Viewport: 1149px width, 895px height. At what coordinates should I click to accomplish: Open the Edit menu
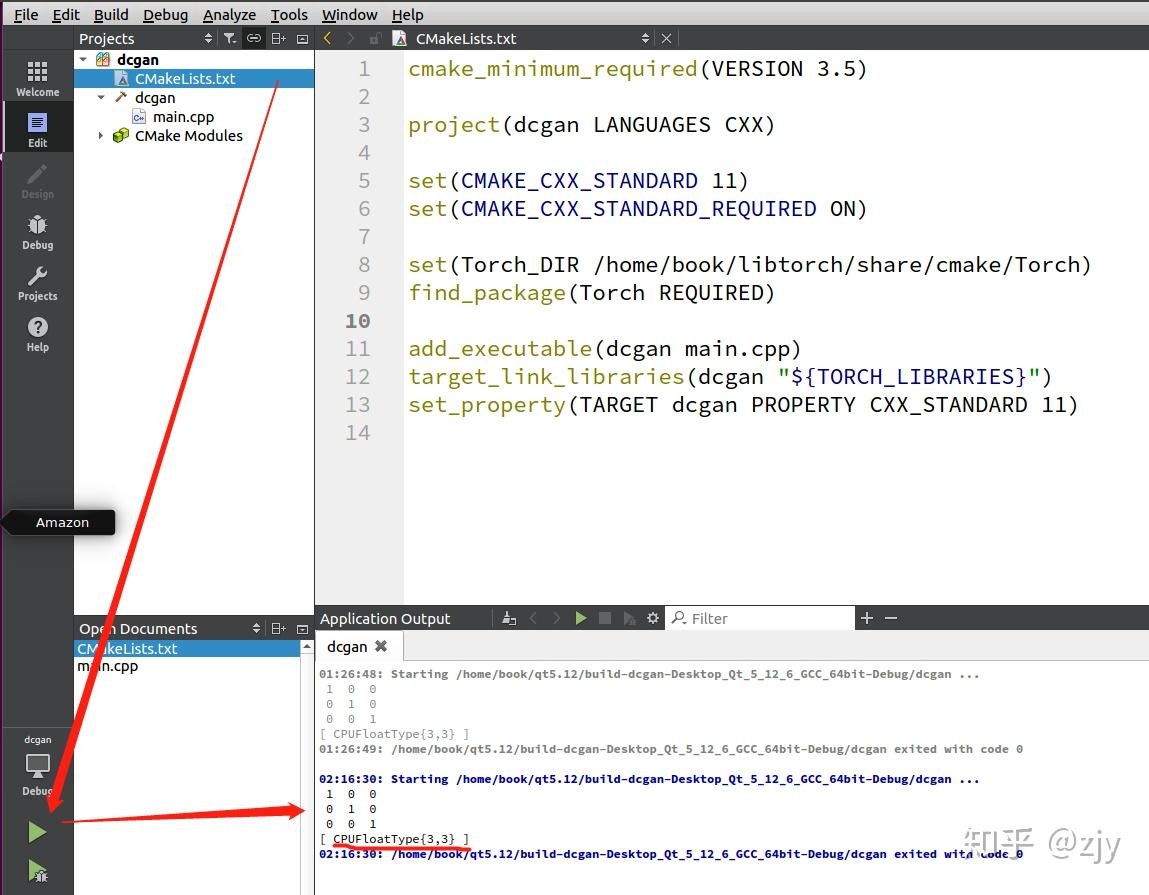(x=66, y=15)
